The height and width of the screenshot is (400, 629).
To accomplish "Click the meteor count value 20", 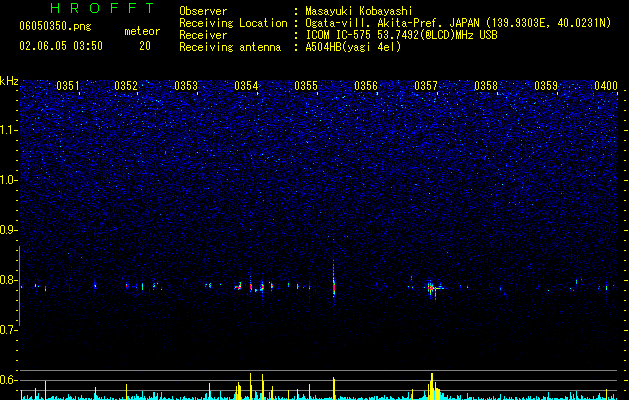I will tap(145, 46).
